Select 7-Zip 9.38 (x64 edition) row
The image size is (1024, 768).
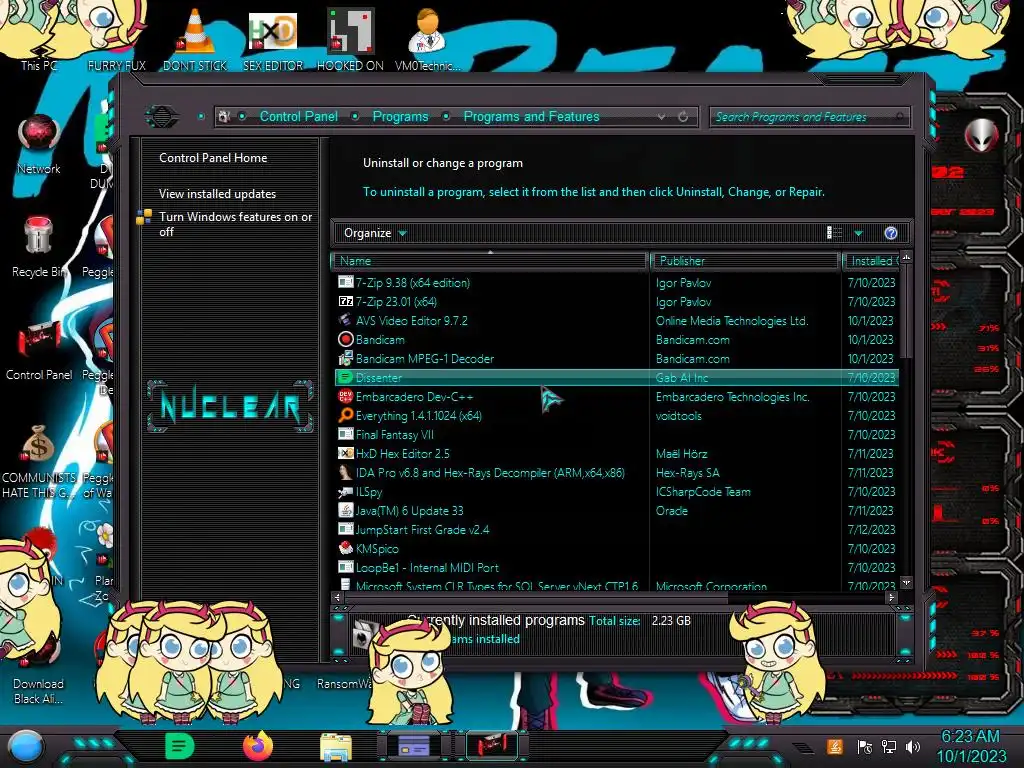click(x=616, y=283)
